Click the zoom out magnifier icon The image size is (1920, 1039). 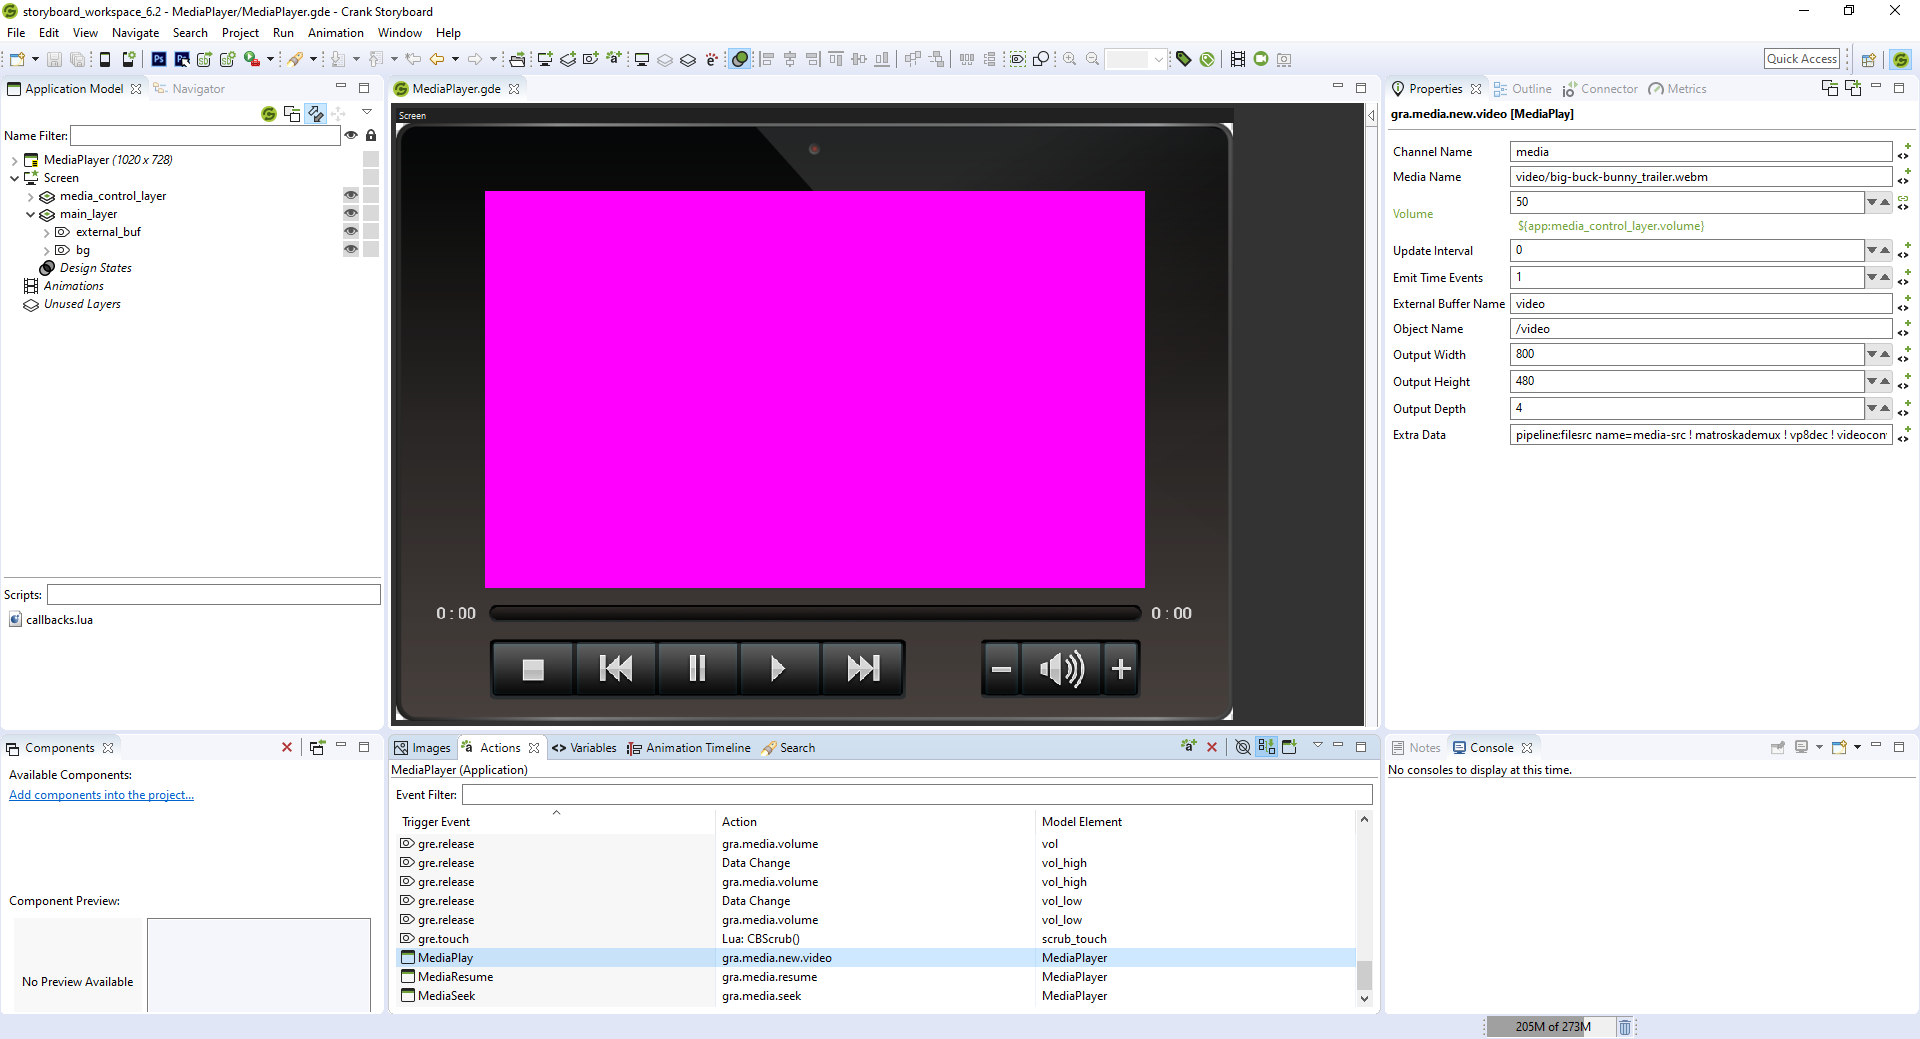pos(1092,59)
